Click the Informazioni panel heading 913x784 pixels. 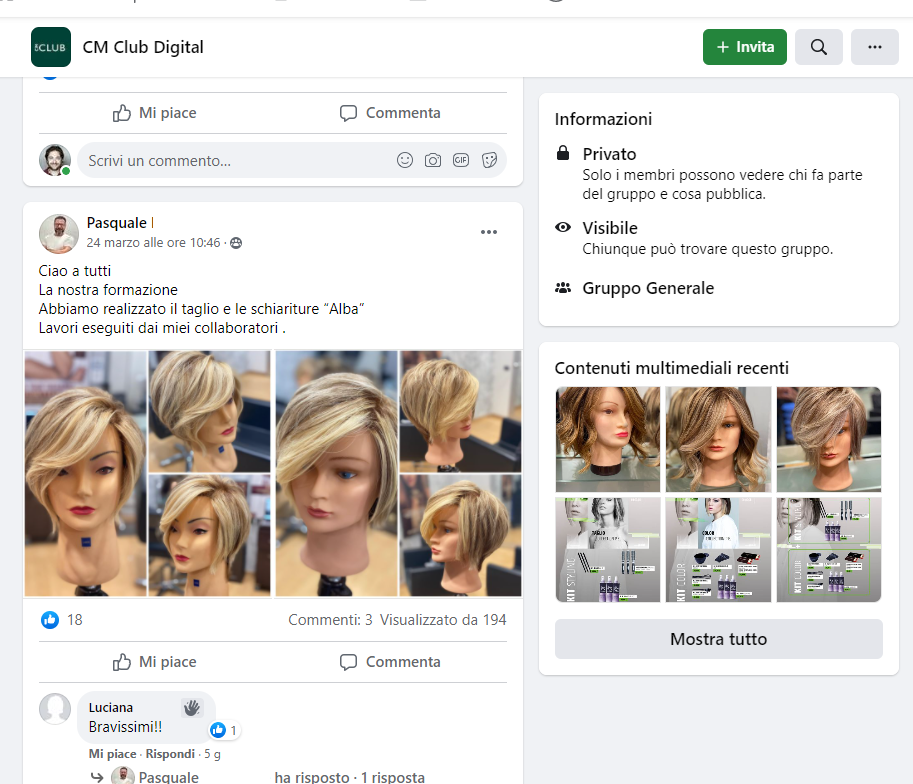click(x=603, y=119)
